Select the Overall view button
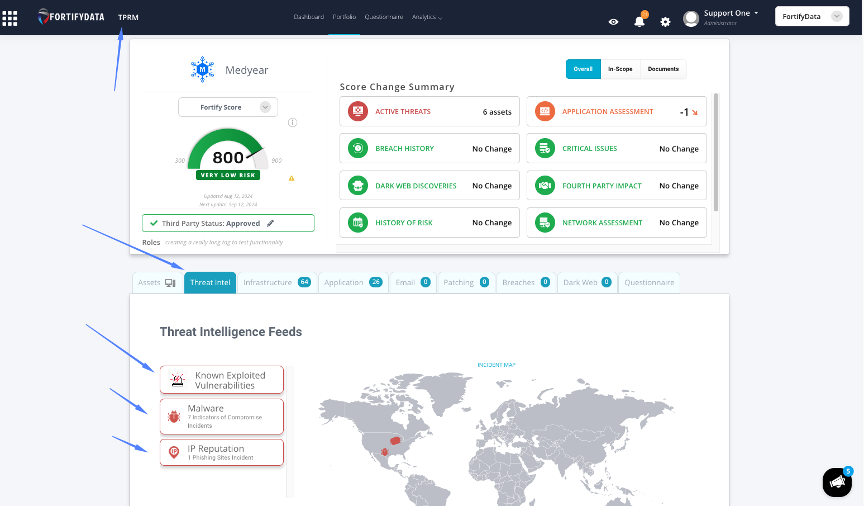864x506 pixels. 583,69
